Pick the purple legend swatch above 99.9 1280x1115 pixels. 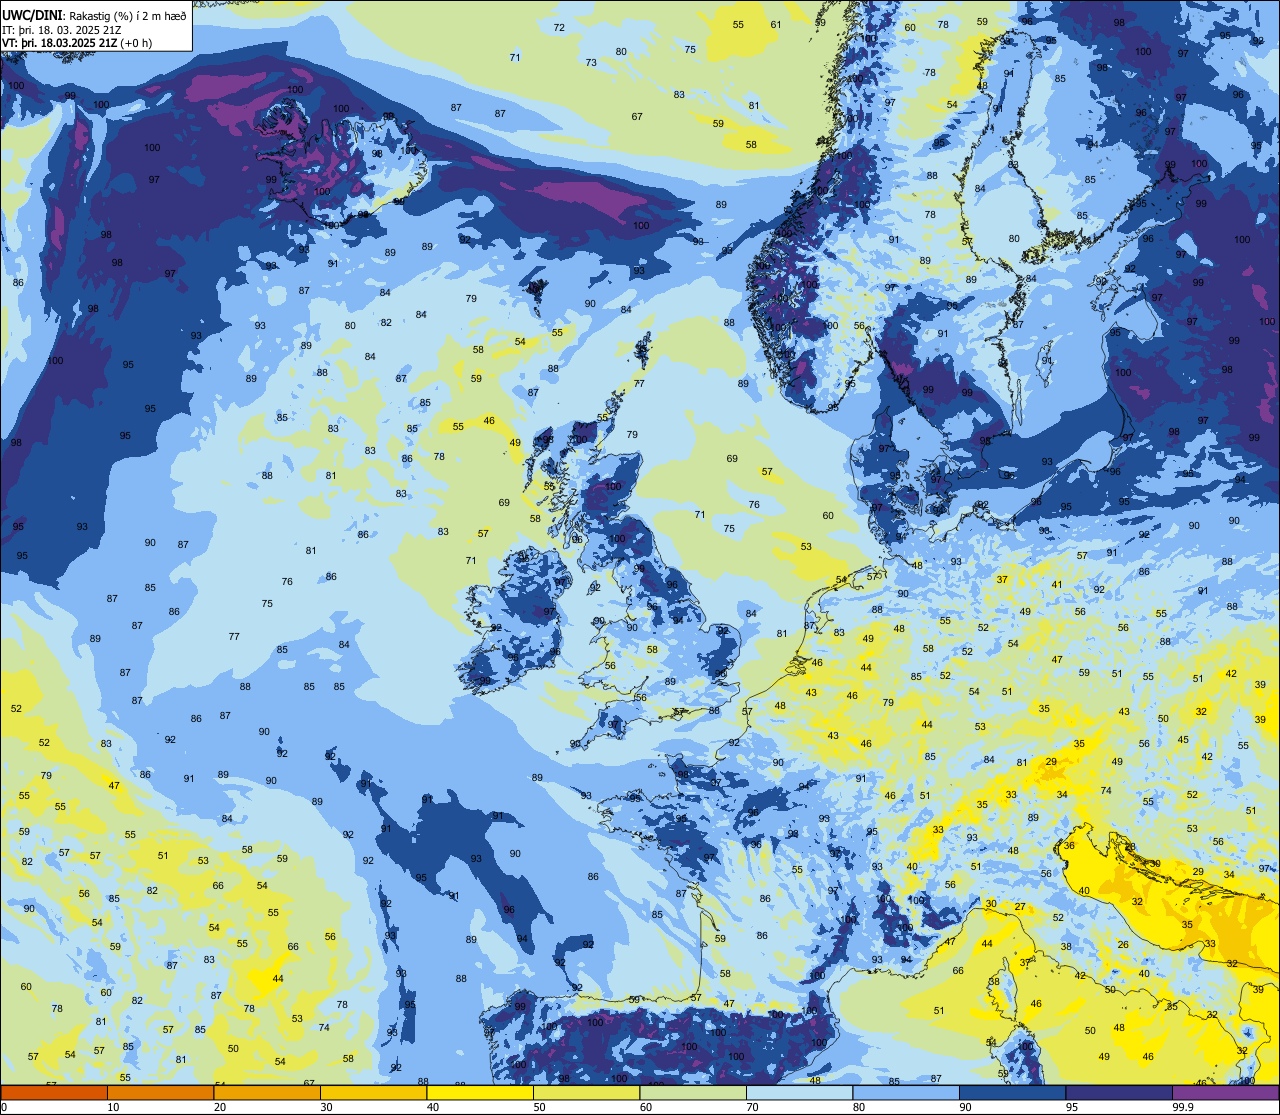pyautogui.click(x=1226, y=1092)
